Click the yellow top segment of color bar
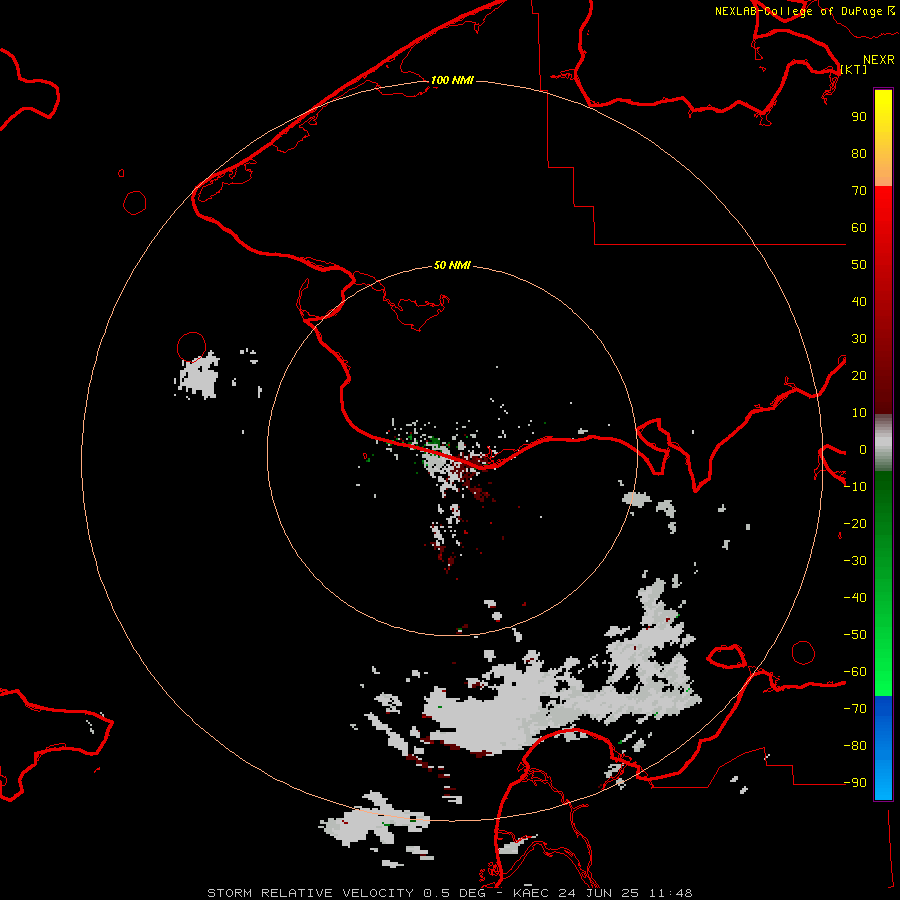 [883, 138]
